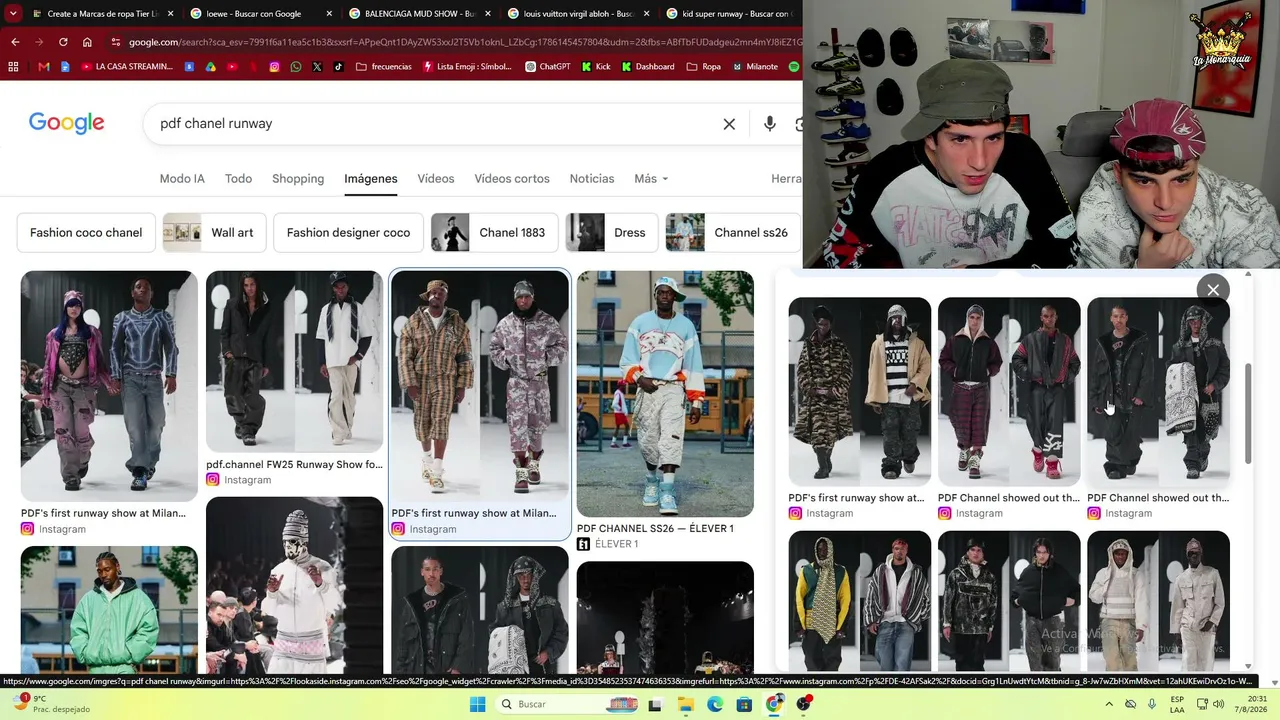Apply the Channel ss26 filter chip
The image size is (1280, 720).
733,232
